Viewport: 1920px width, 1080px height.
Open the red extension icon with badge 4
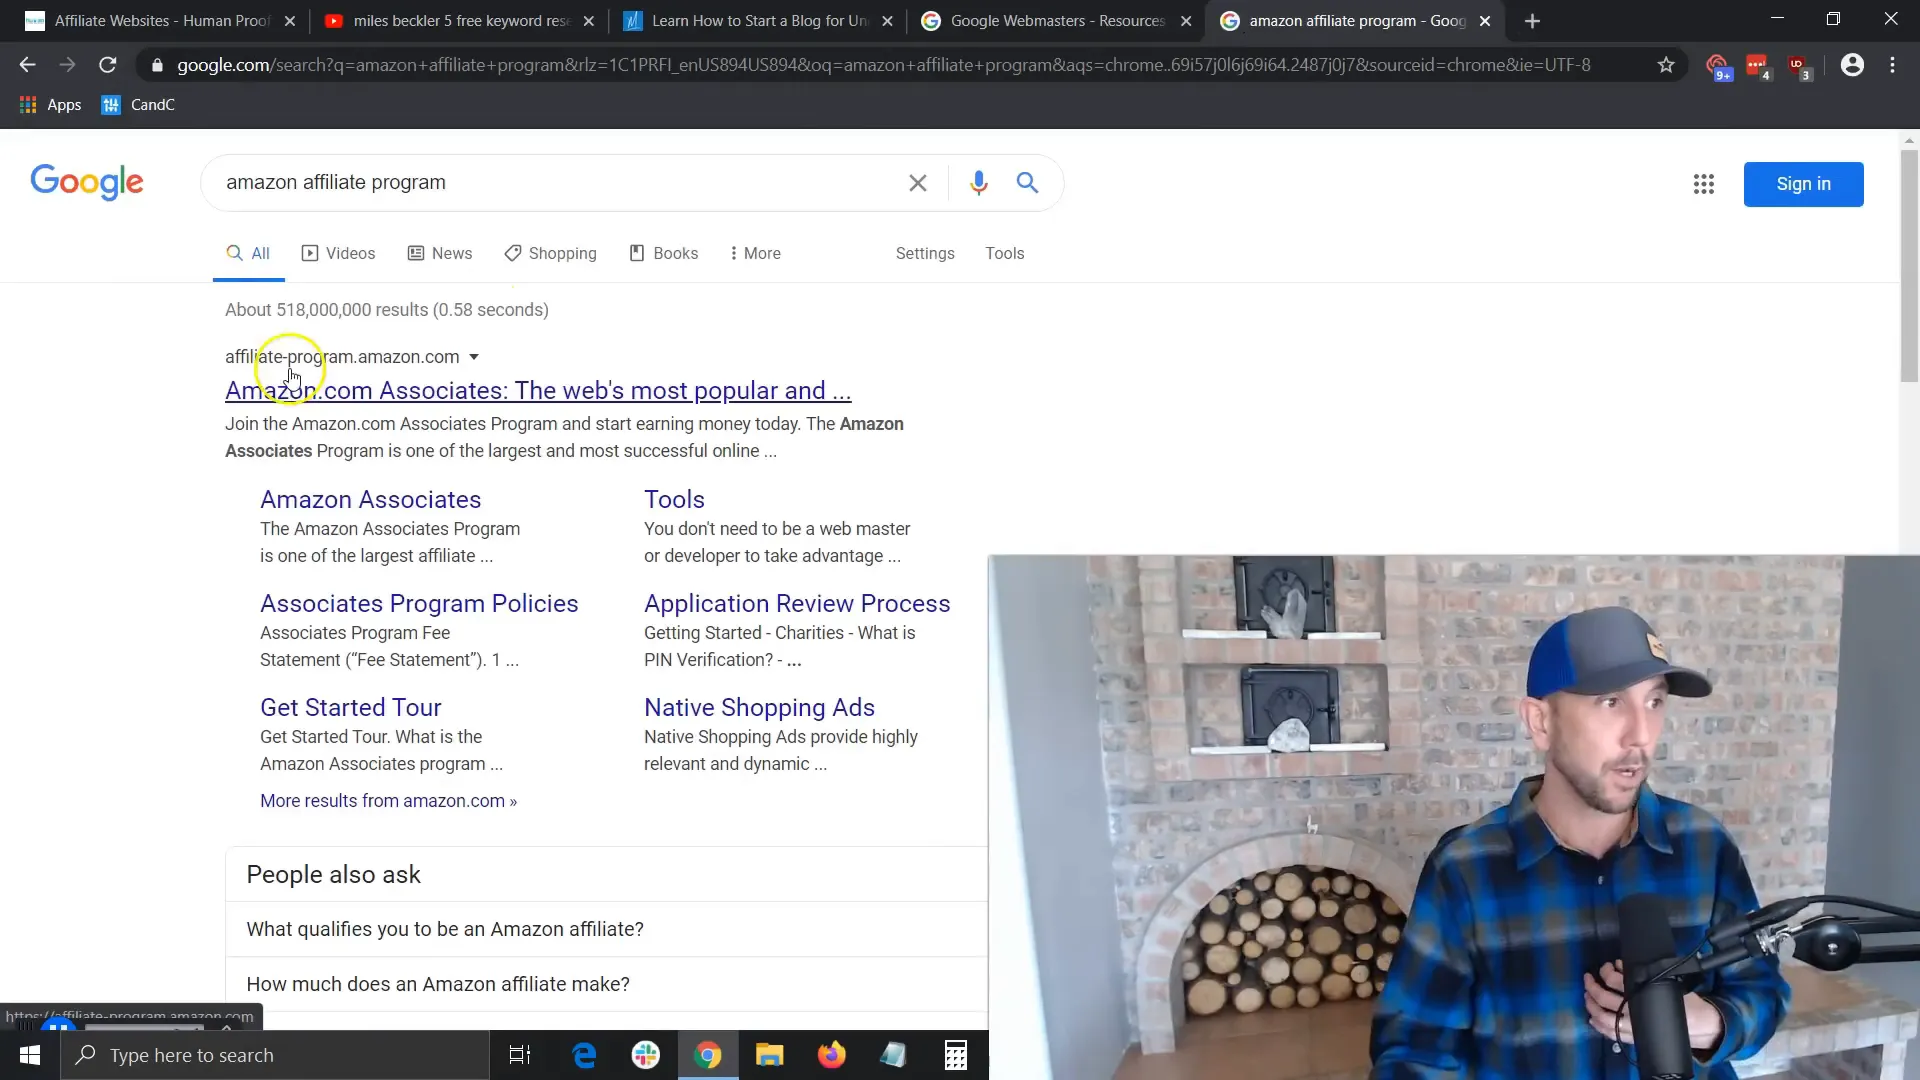[1758, 67]
